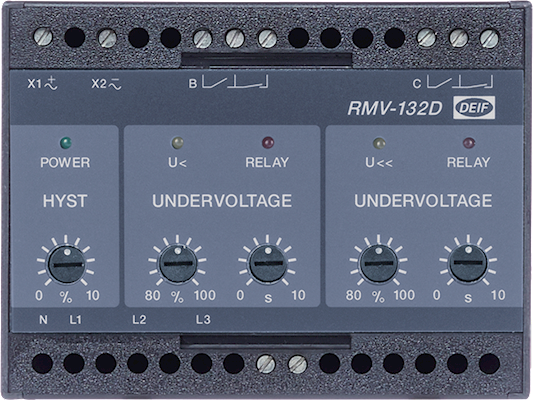Click the HYST panel heading

pos(65,201)
